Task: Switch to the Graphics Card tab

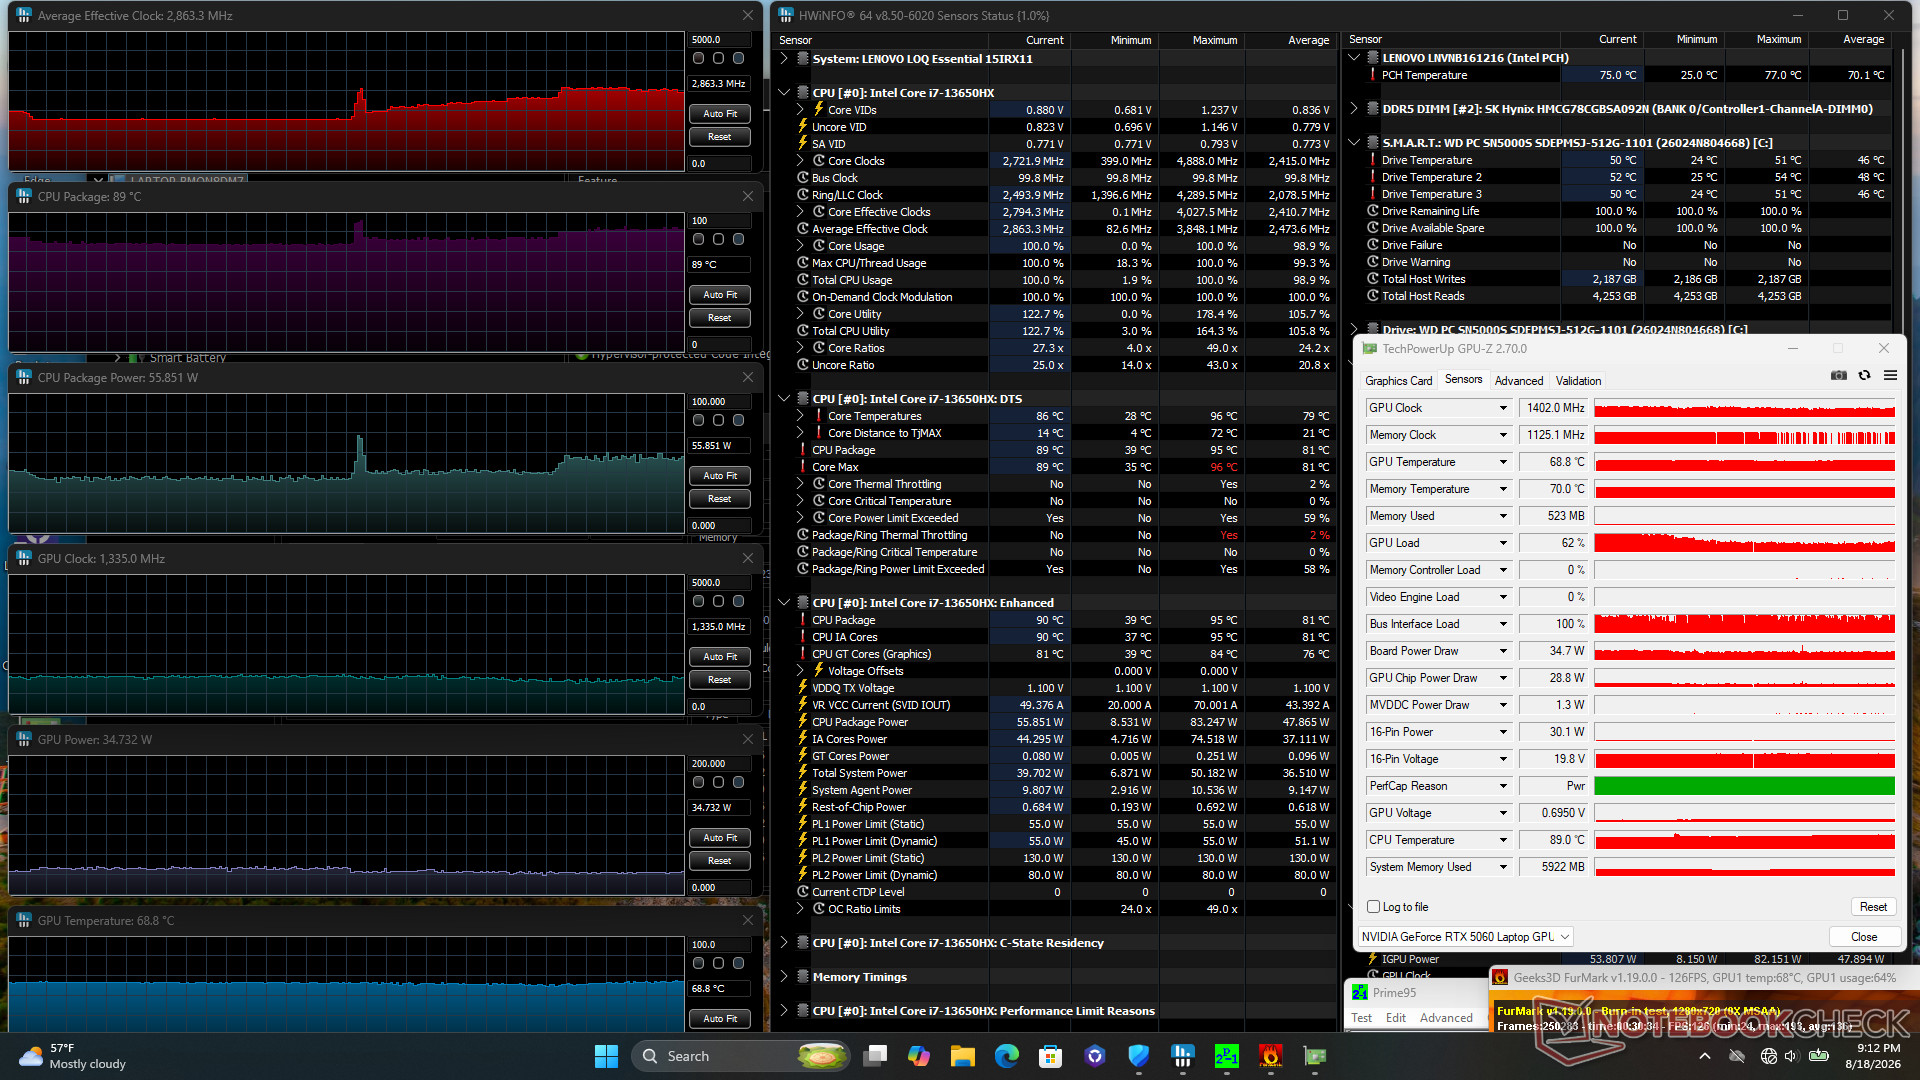Action: (x=1399, y=381)
